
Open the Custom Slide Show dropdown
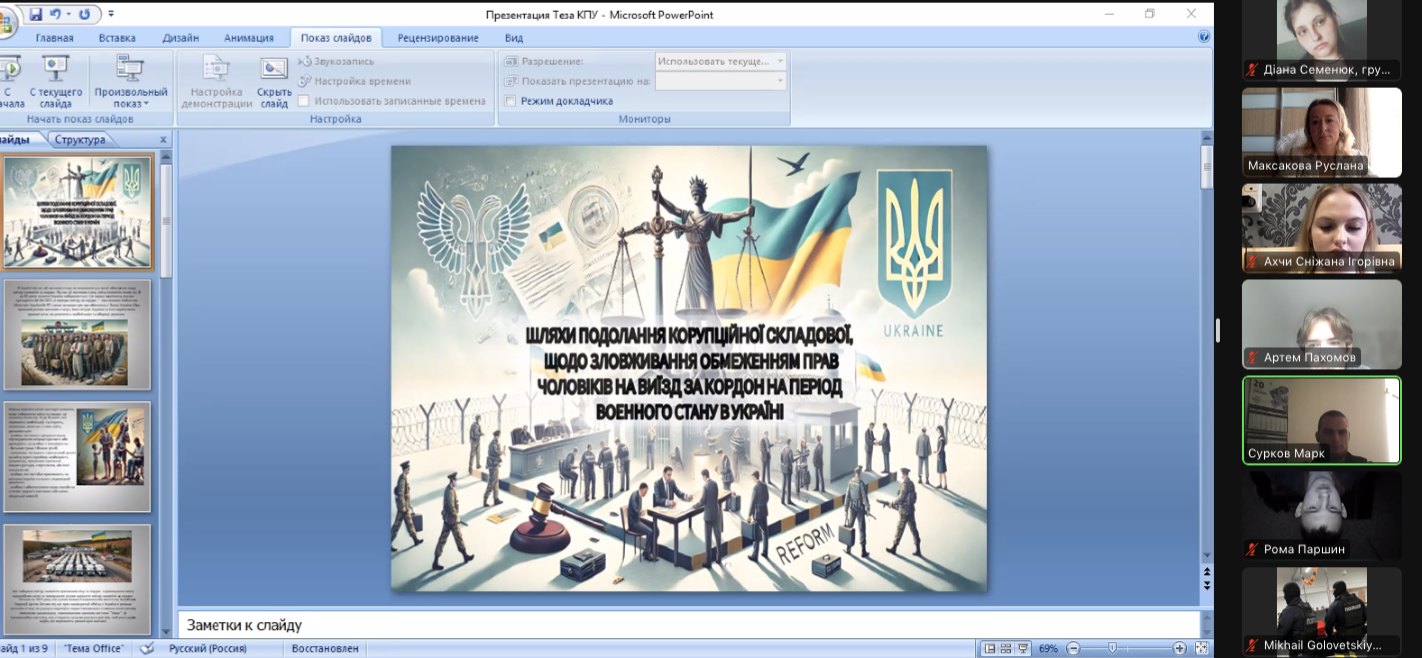coord(130,82)
